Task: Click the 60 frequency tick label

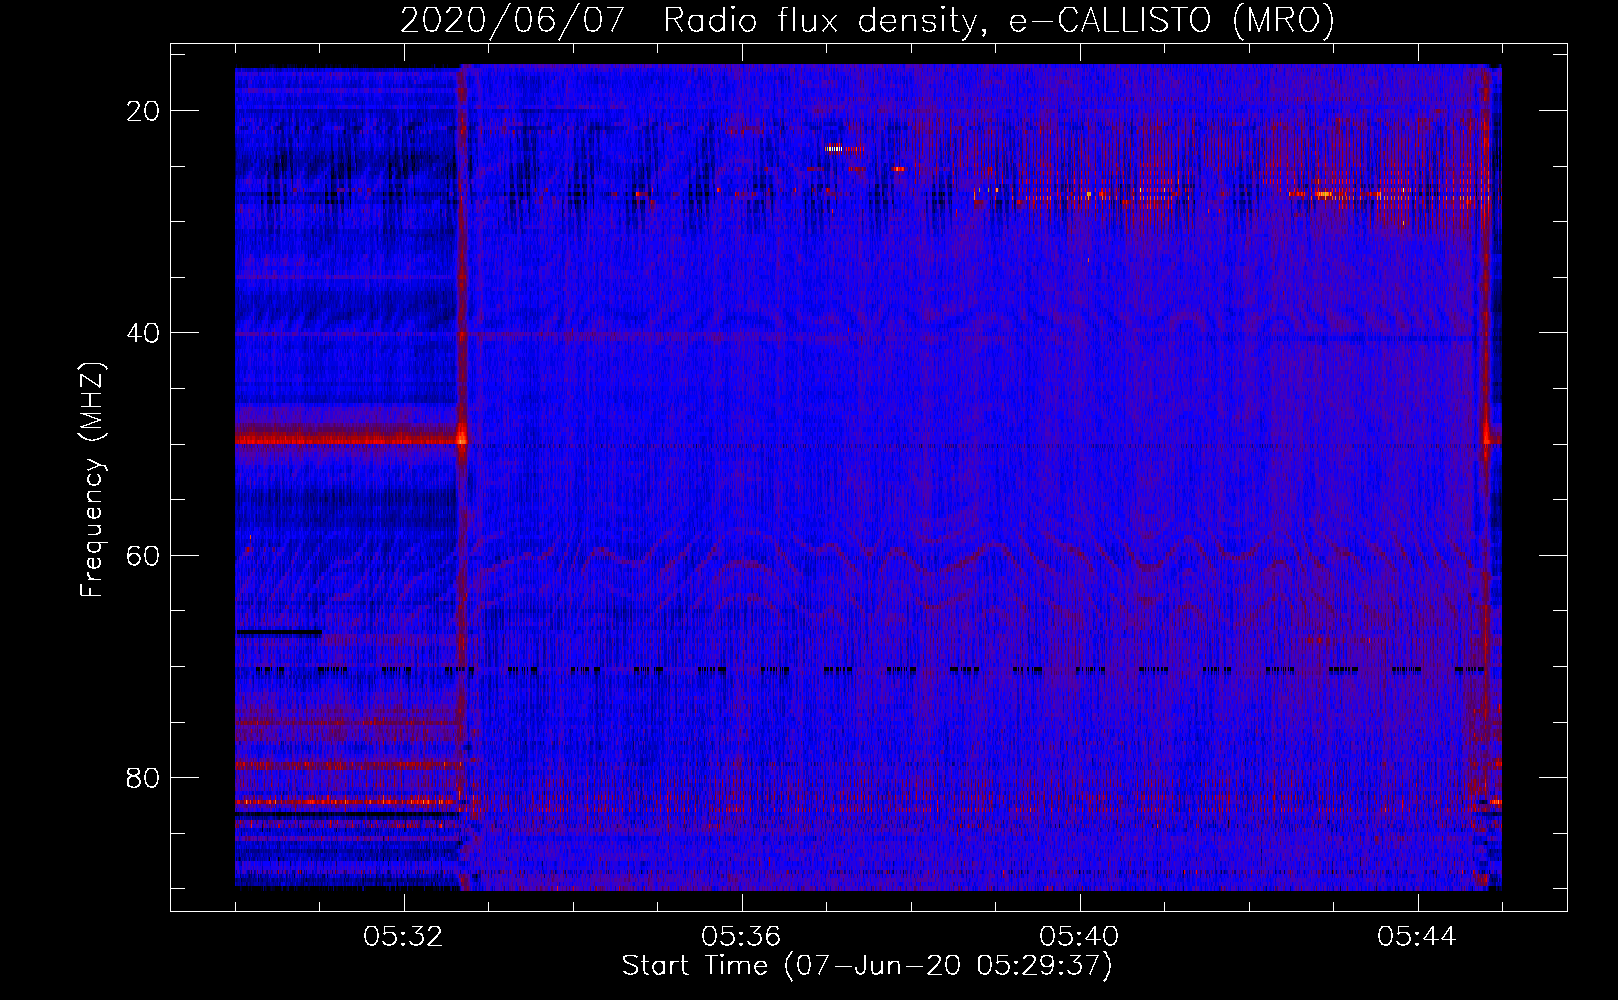Action: click(143, 555)
